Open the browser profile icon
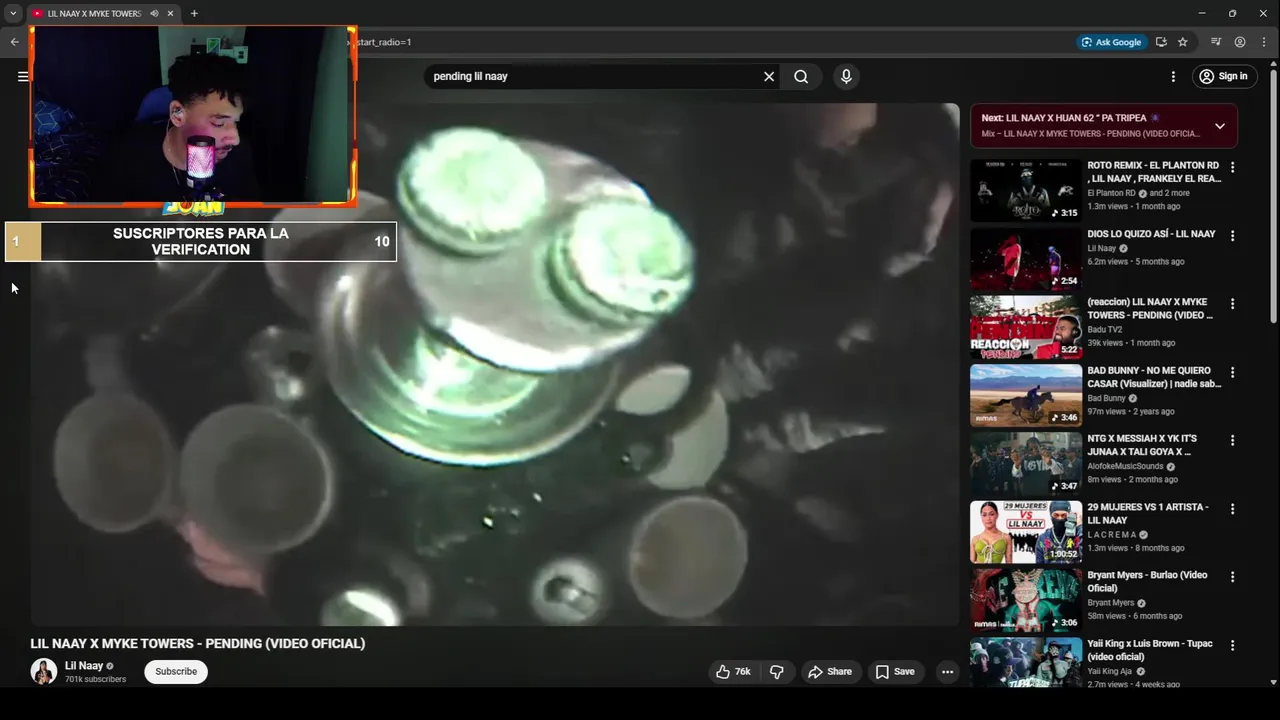 coord(1240,42)
